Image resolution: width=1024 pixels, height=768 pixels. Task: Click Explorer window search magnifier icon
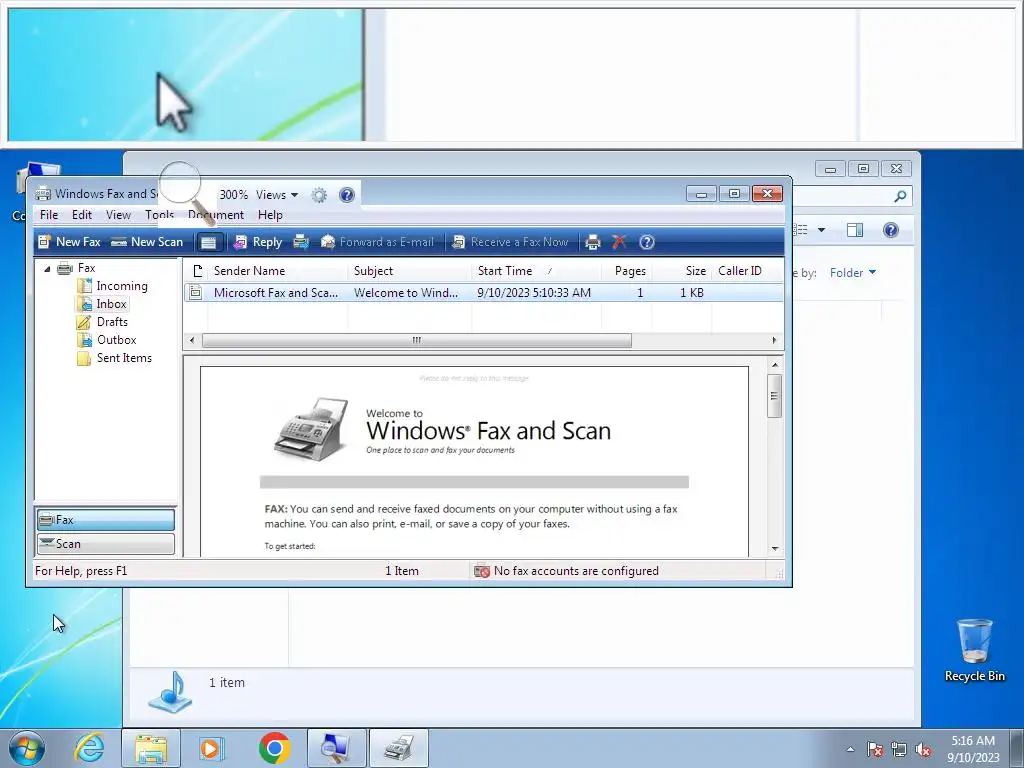click(x=900, y=196)
